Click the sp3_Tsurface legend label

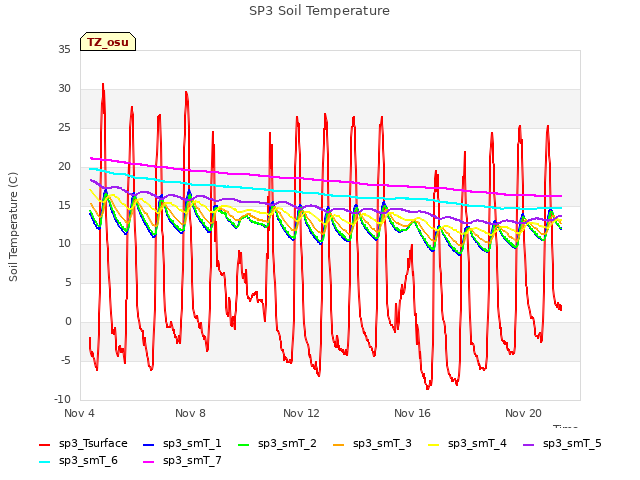[x=93, y=443]
